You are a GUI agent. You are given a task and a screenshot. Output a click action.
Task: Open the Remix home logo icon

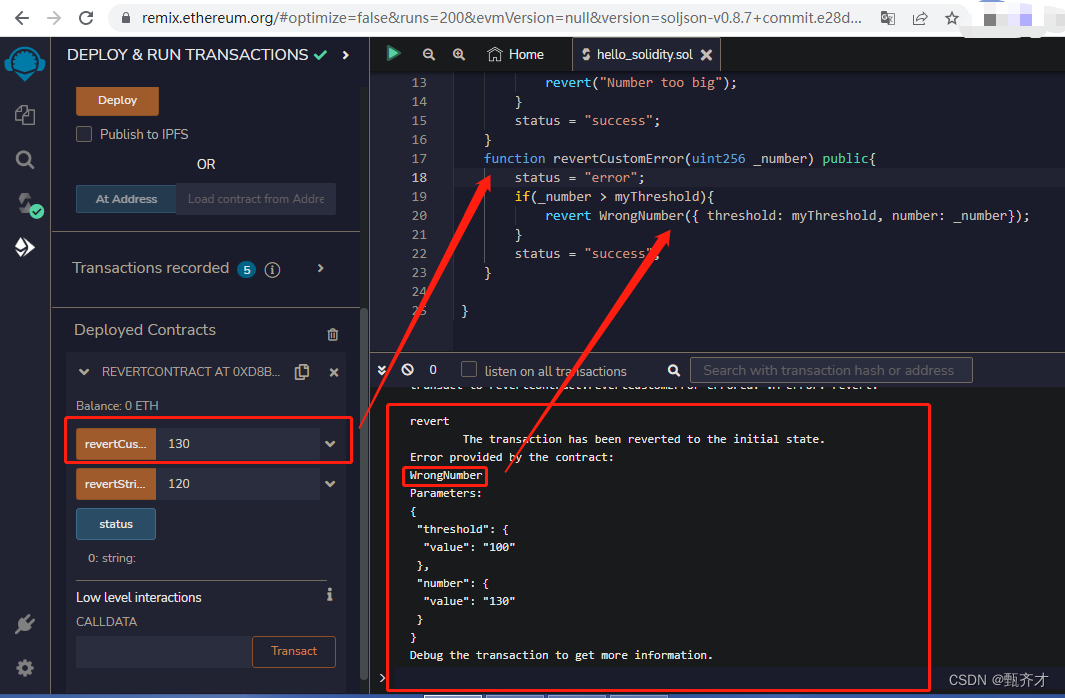point(24,64)
